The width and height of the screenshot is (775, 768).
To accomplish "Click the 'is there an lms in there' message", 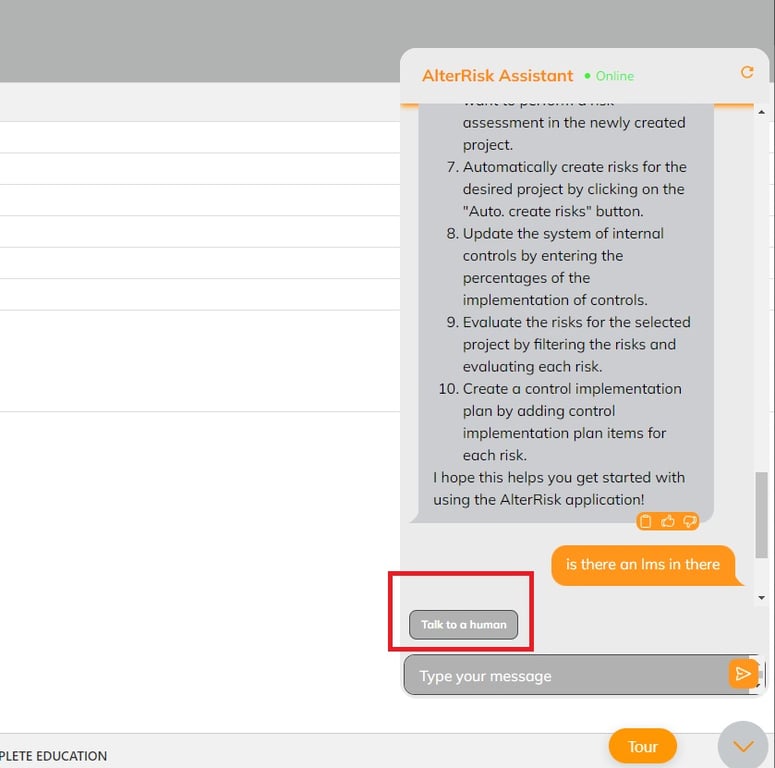I will point(643,565).
